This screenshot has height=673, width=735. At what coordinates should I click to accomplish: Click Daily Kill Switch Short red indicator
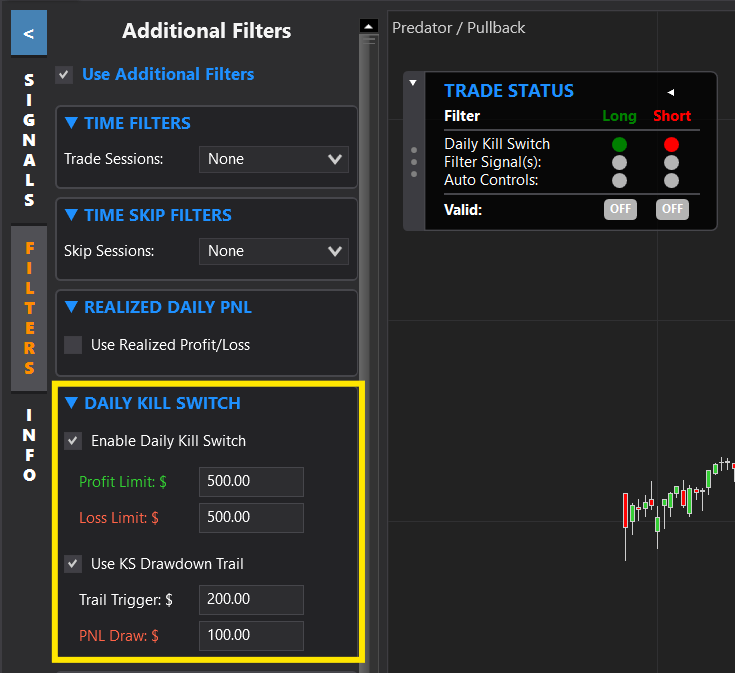[671, 144]
